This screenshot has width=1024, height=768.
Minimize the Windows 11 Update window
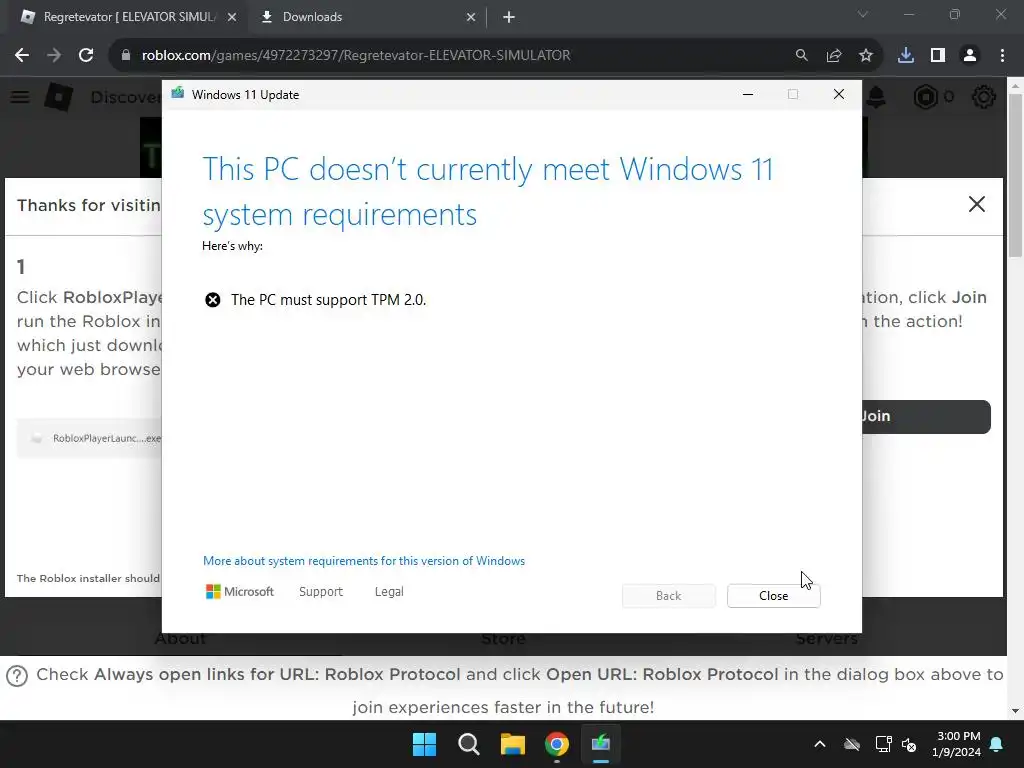(748, 94)
